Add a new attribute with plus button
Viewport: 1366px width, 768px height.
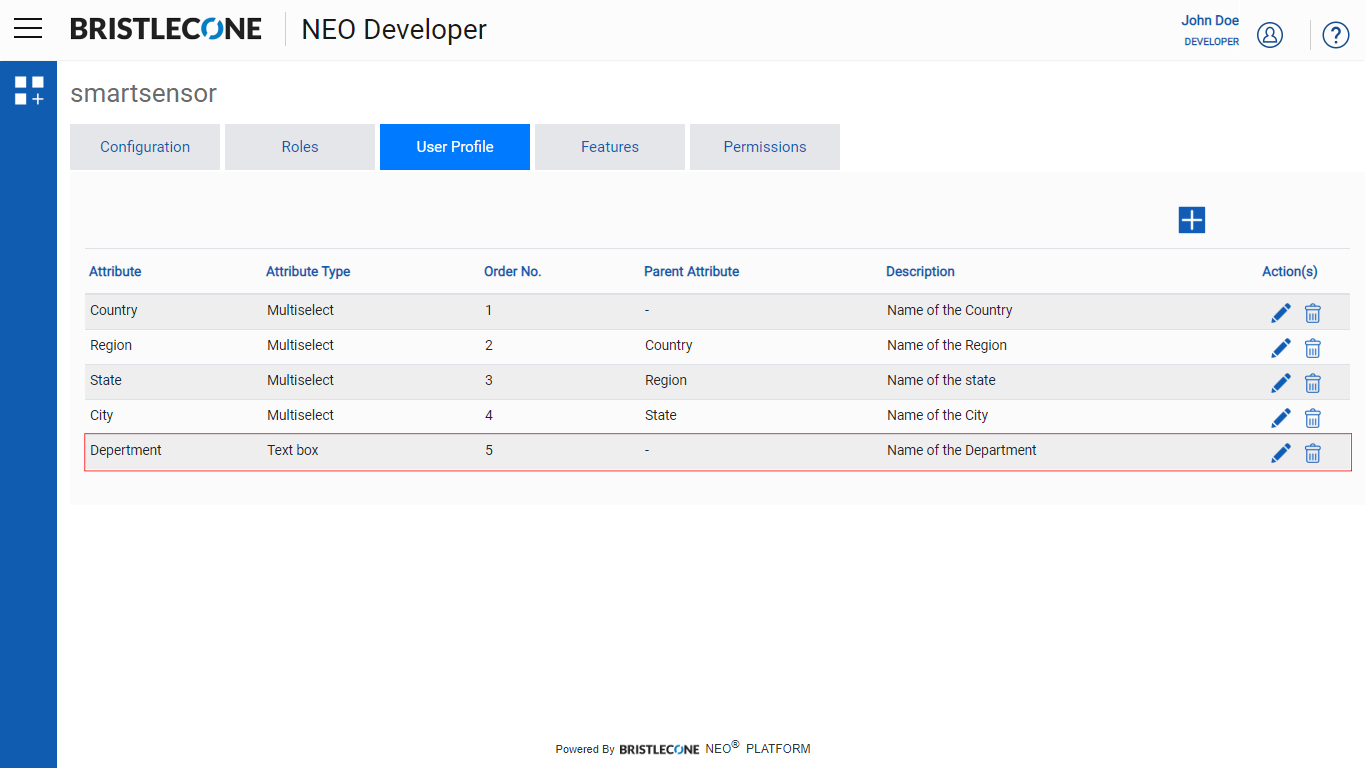(x=1192, y=220)
